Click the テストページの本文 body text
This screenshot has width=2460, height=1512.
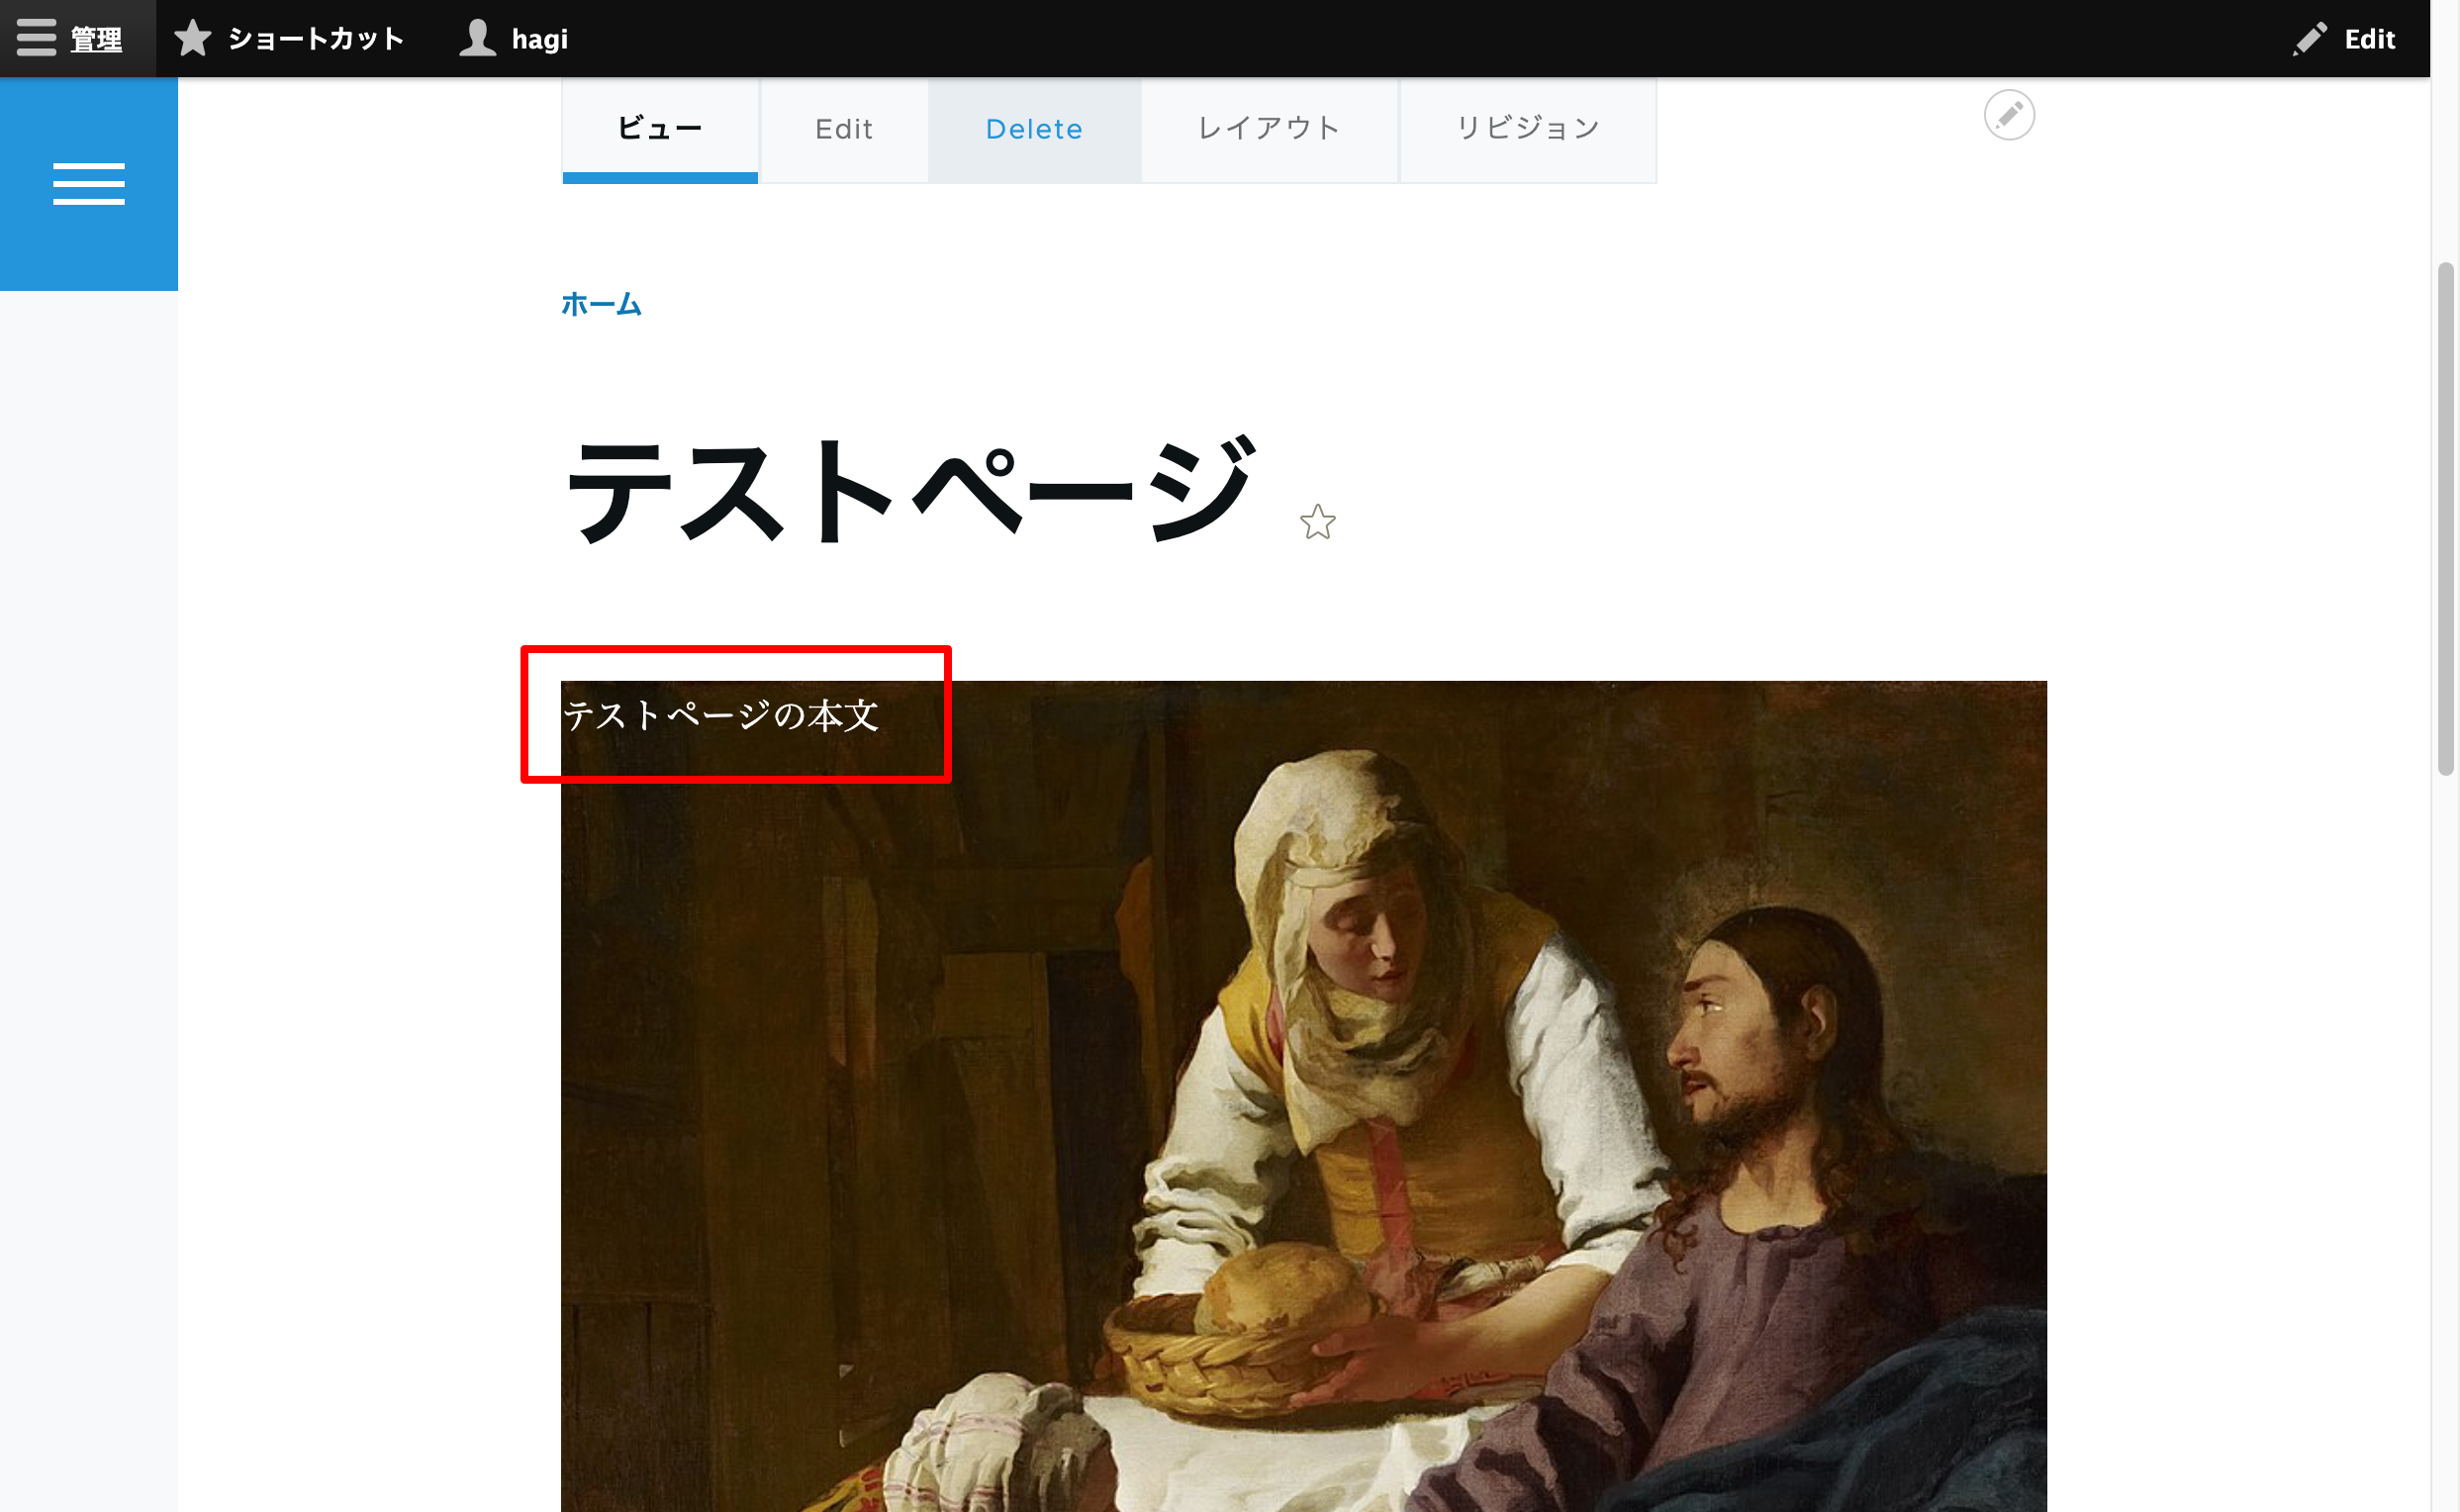click(x=721, y=716)
